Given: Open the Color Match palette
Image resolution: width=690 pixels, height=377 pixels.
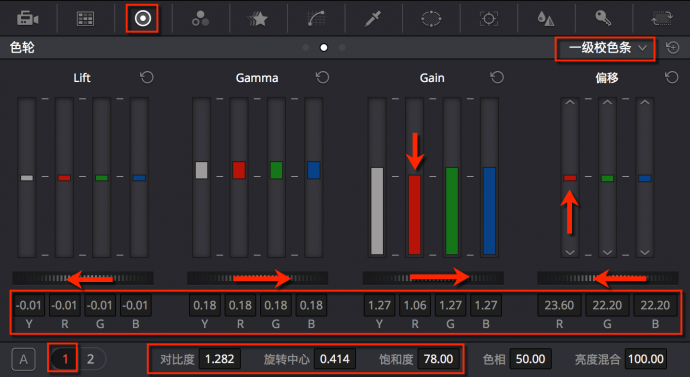Looking at the screenshot, I should (x=85, y=18).
